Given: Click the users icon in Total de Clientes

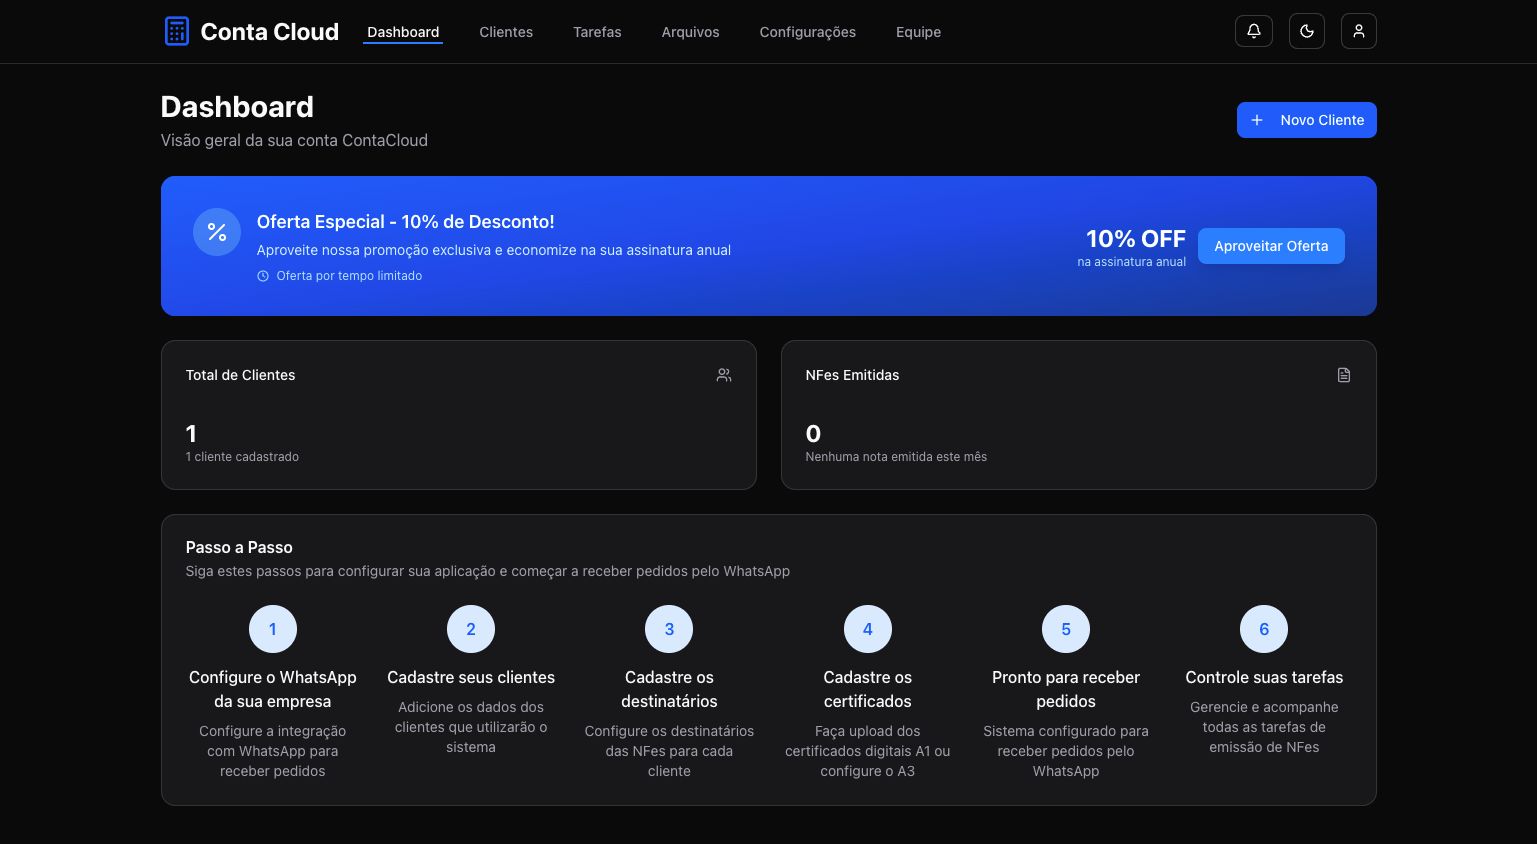Looking at the screenshot, I should coord(724,375).
